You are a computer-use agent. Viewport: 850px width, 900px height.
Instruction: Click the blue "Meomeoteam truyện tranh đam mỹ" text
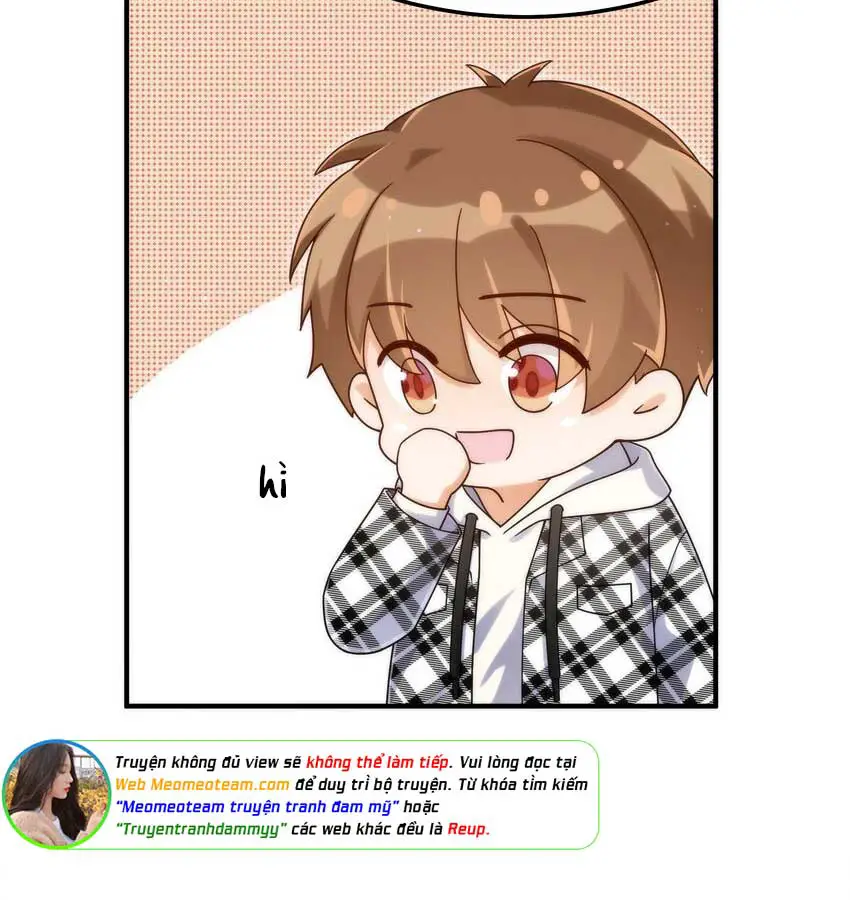pyautogui.click(x=257, y=807)
